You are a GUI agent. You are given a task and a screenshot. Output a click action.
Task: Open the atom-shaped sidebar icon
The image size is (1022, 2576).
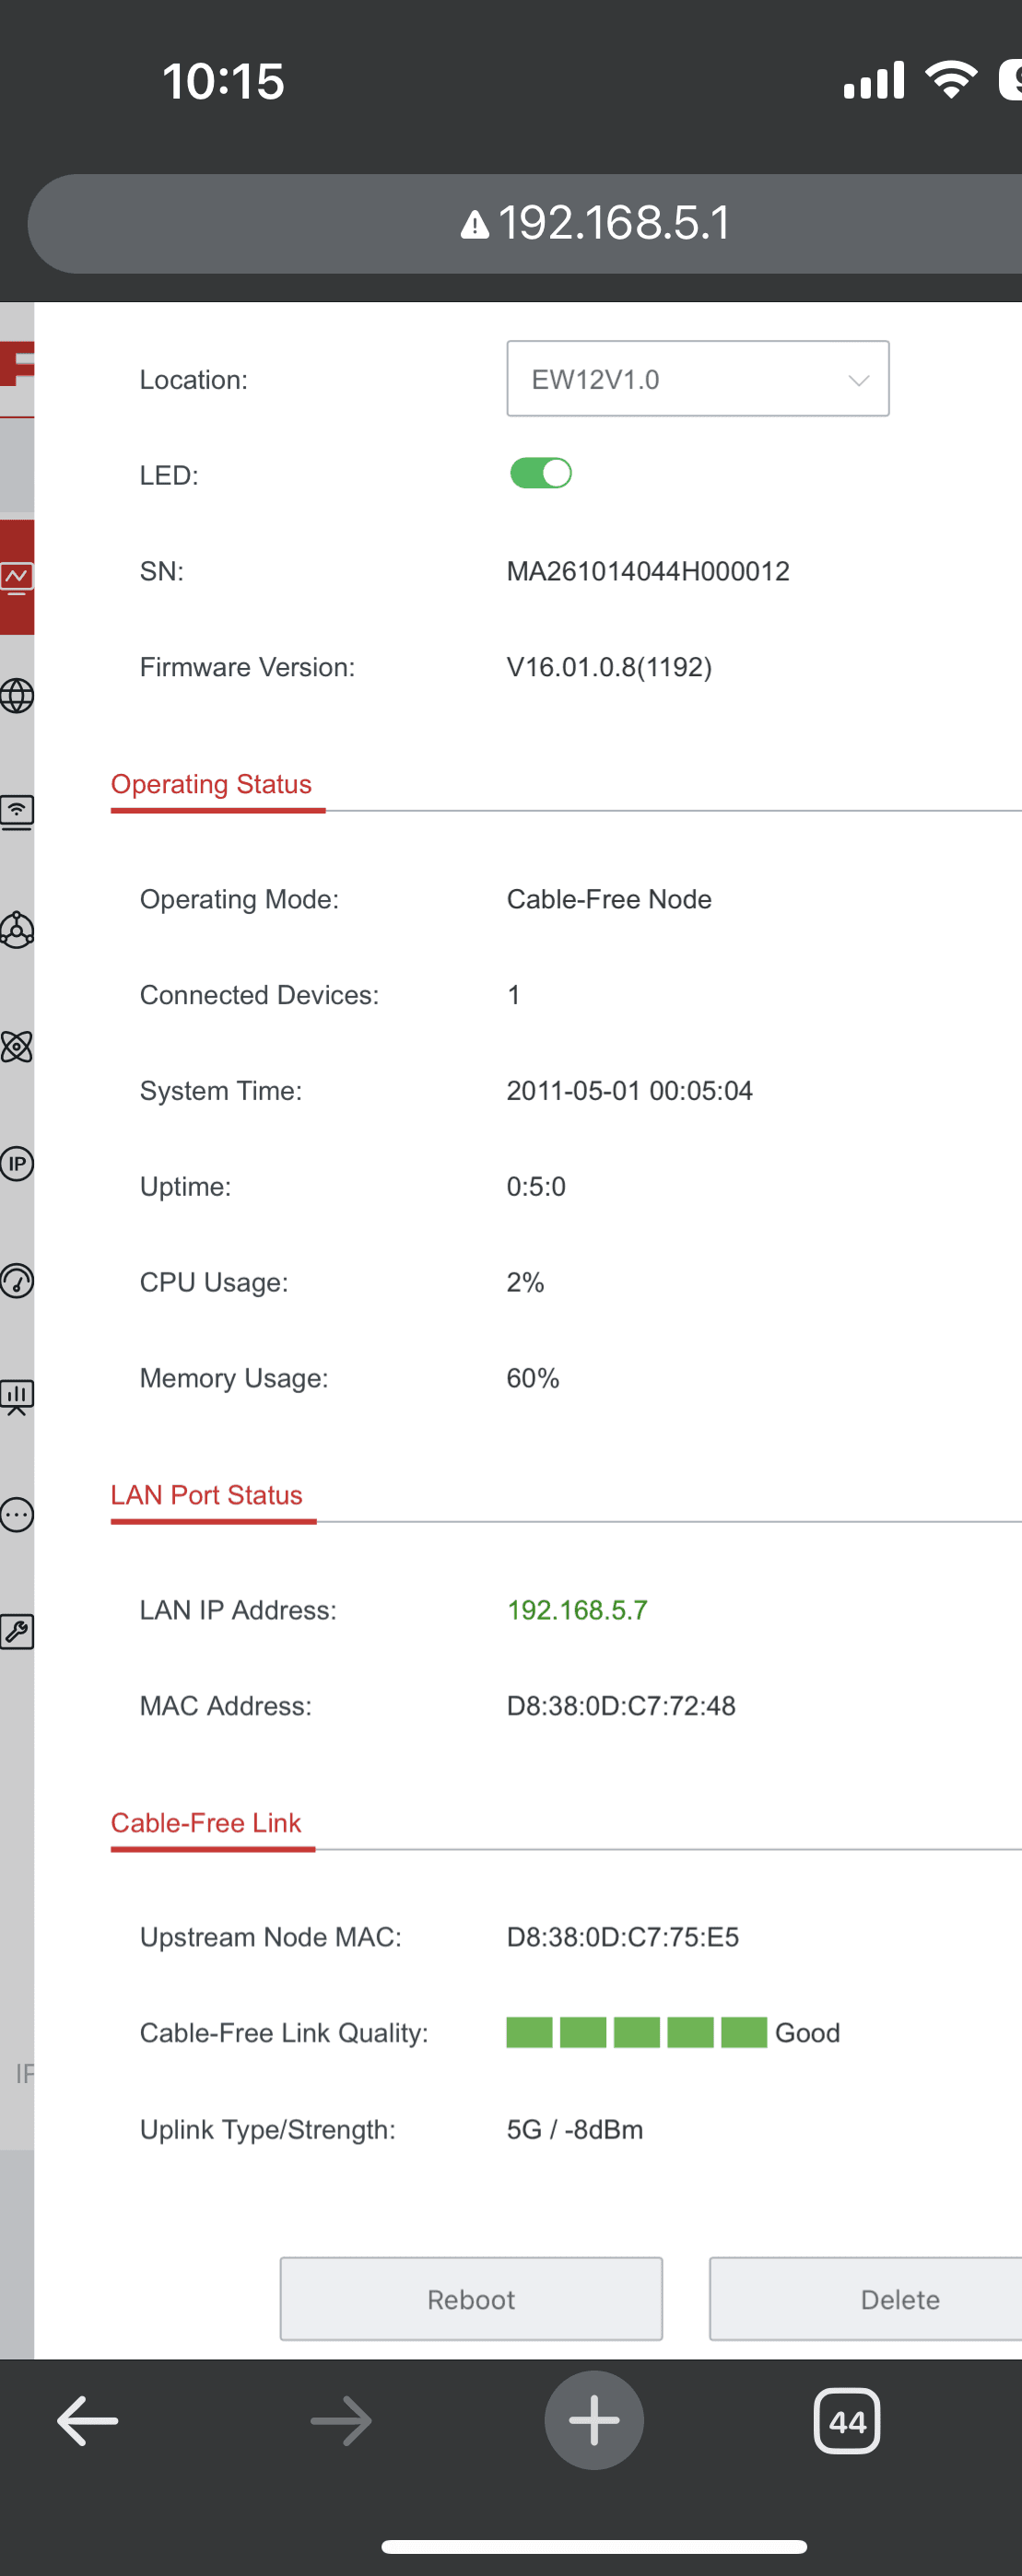[x=17, y=1047]
